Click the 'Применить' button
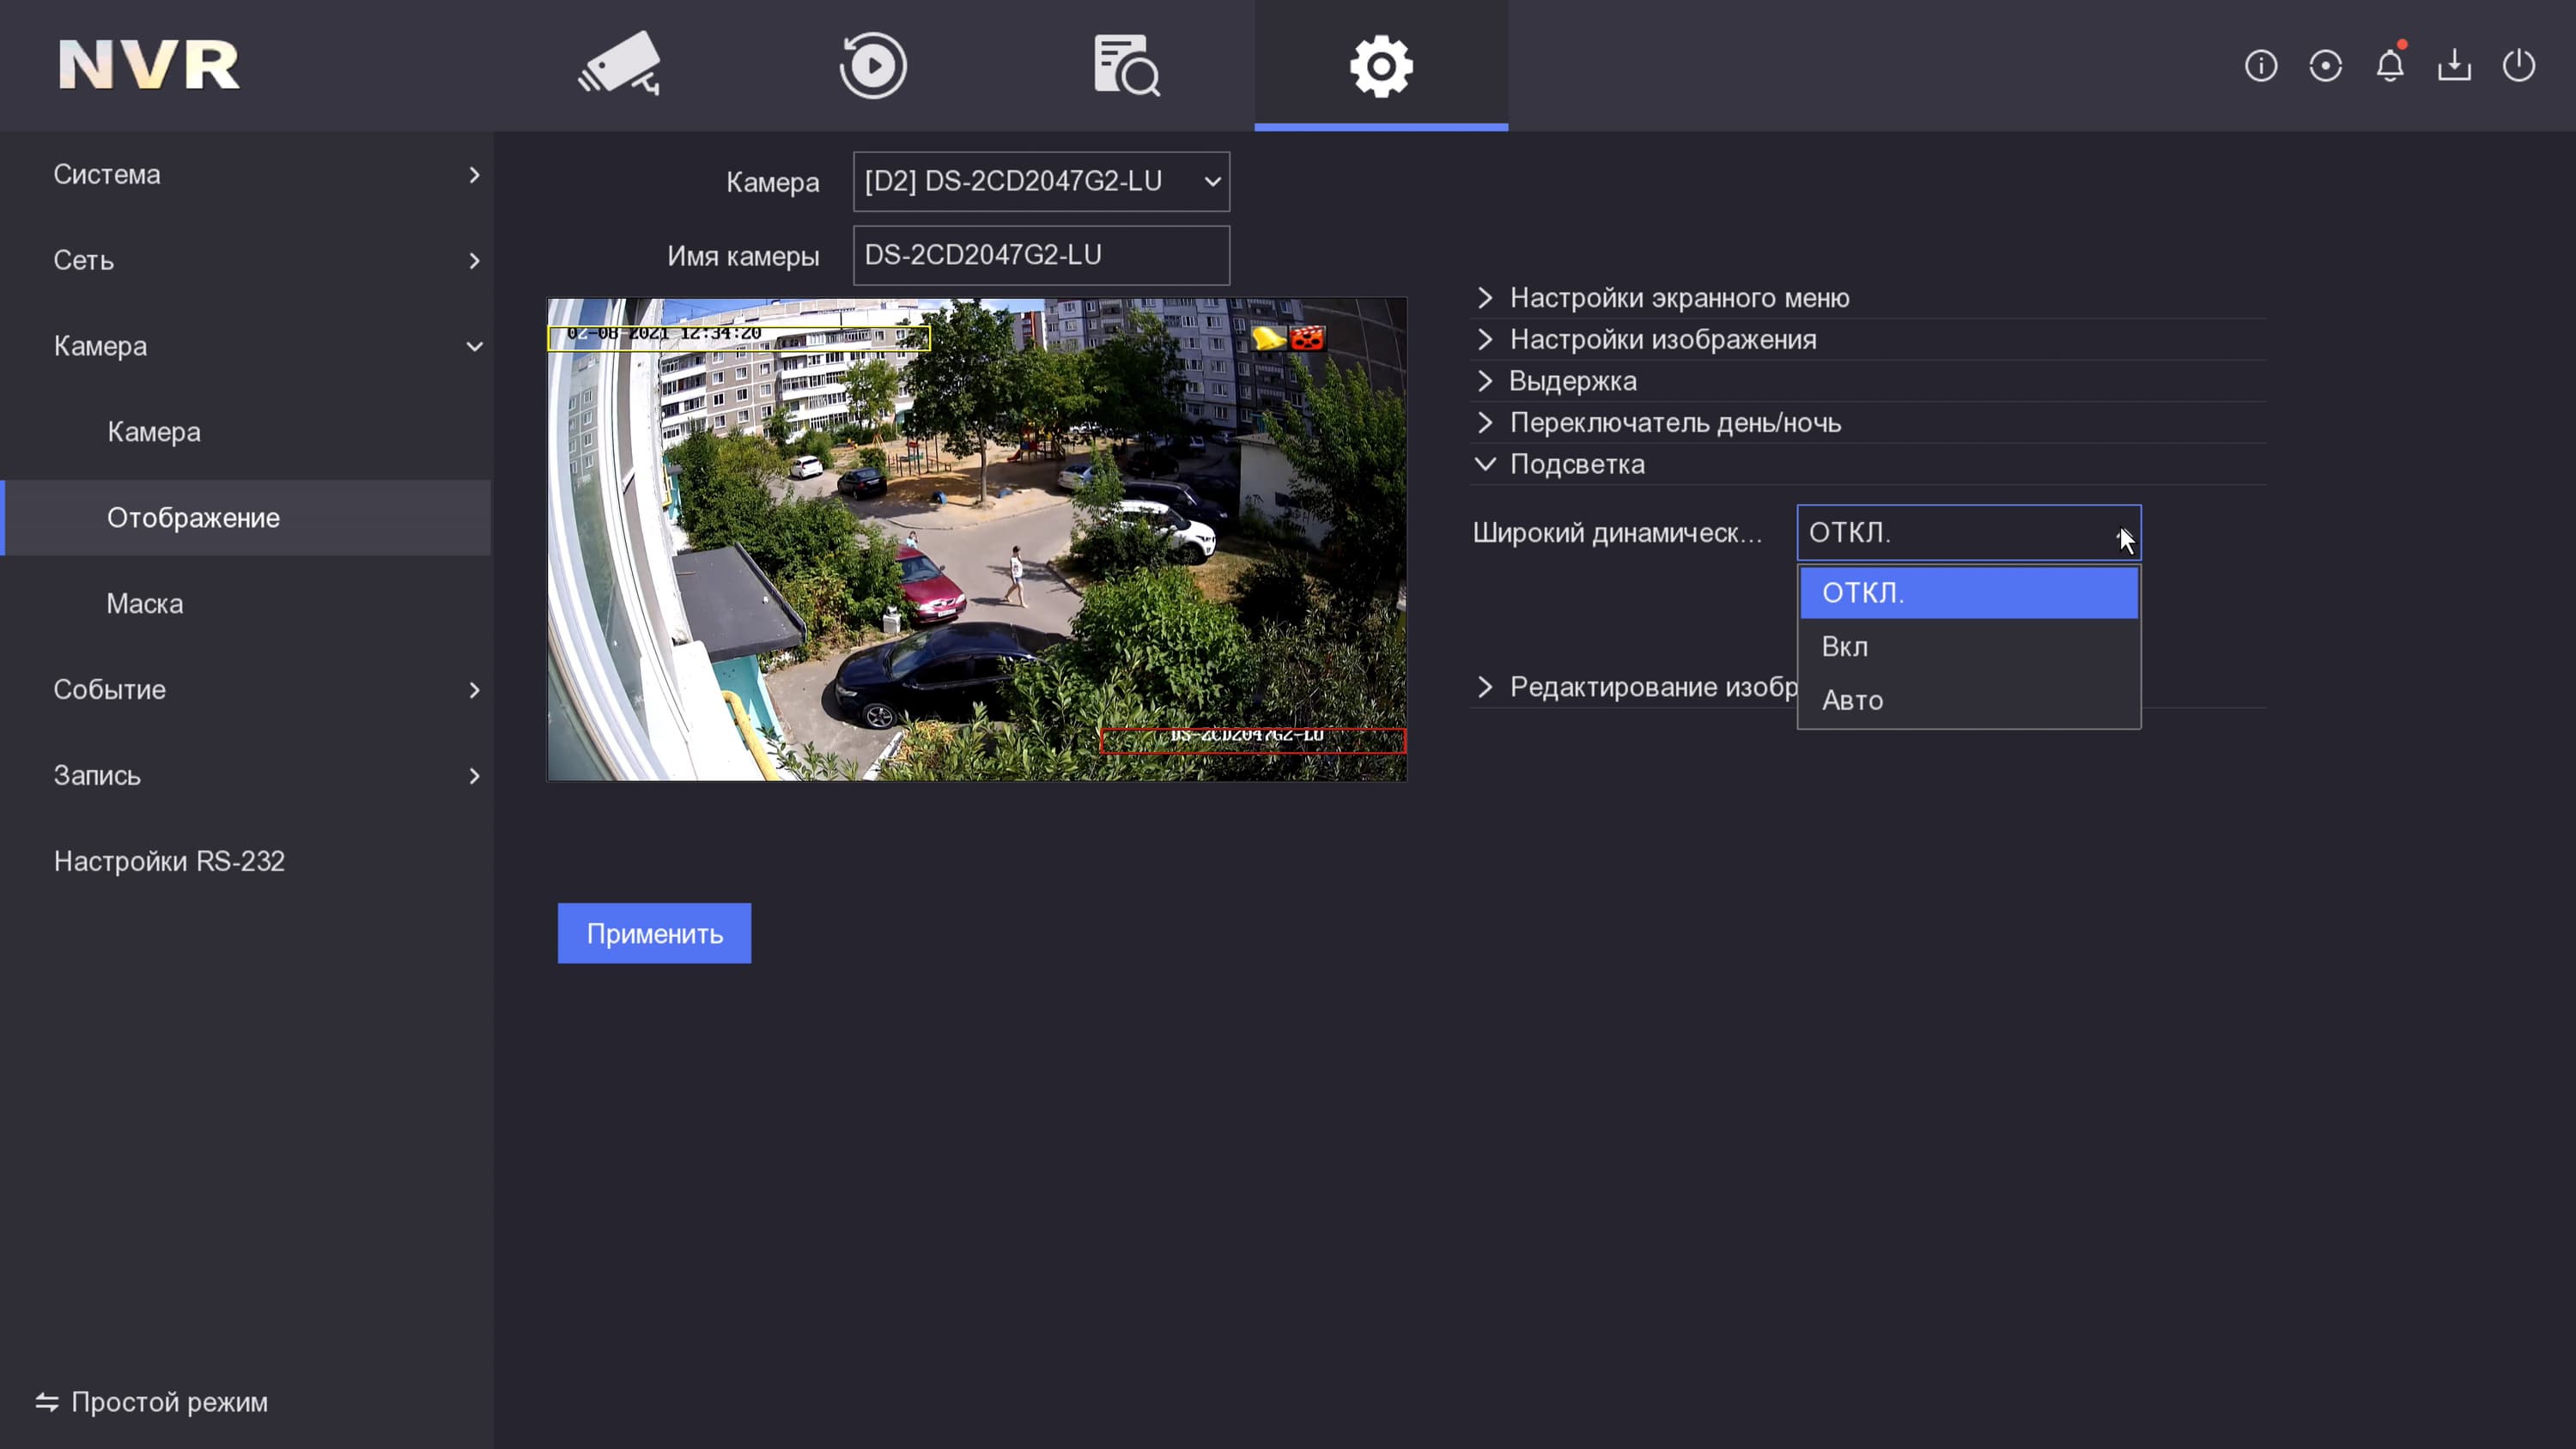The image size is (2576, 1449). [654, 933]
